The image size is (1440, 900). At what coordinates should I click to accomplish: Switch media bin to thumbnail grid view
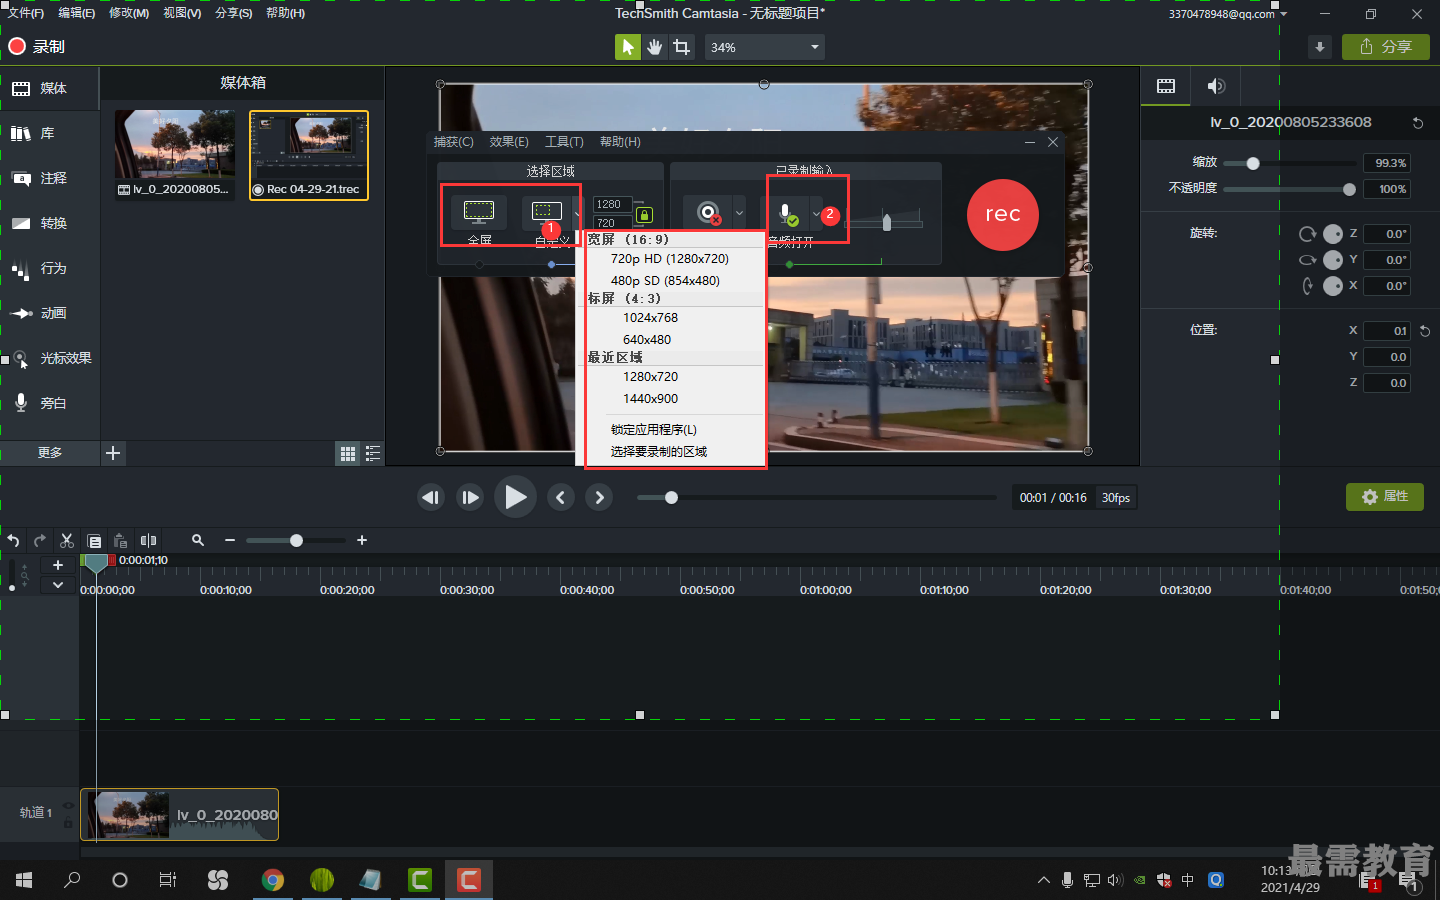348,454
